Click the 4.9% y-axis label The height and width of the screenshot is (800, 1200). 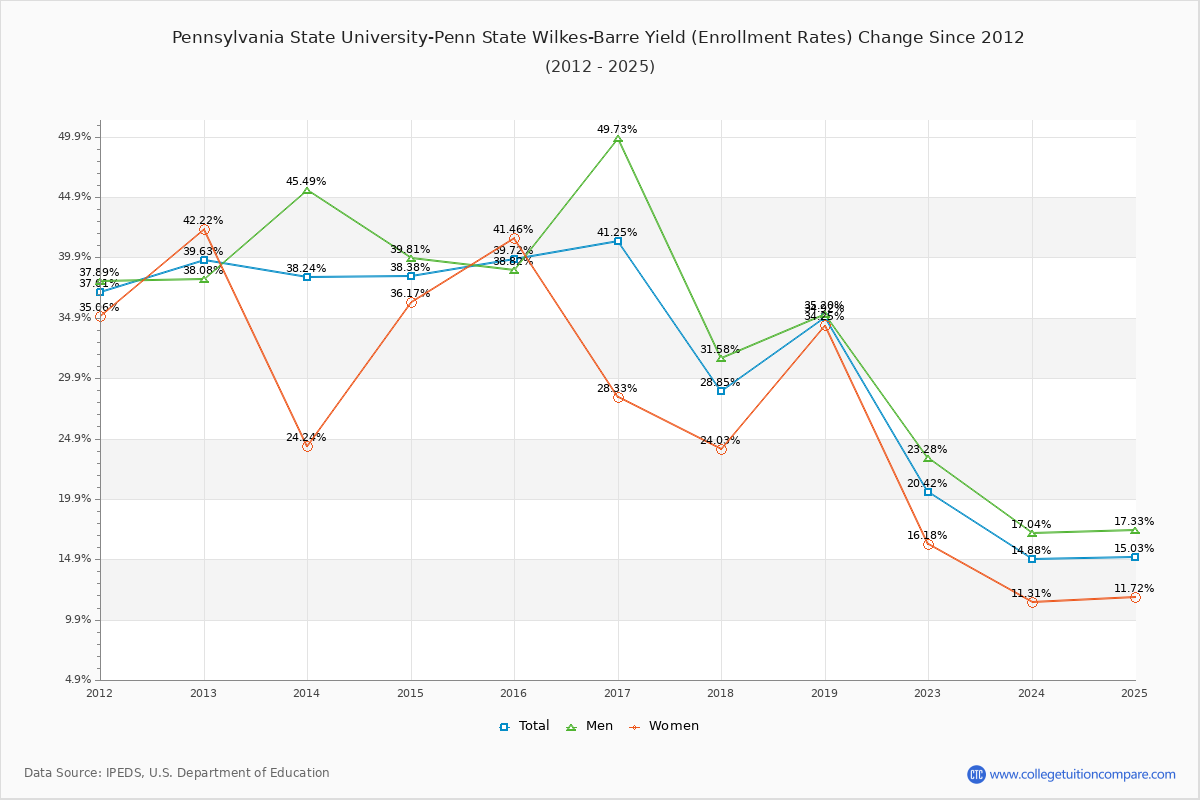(79, 680)
